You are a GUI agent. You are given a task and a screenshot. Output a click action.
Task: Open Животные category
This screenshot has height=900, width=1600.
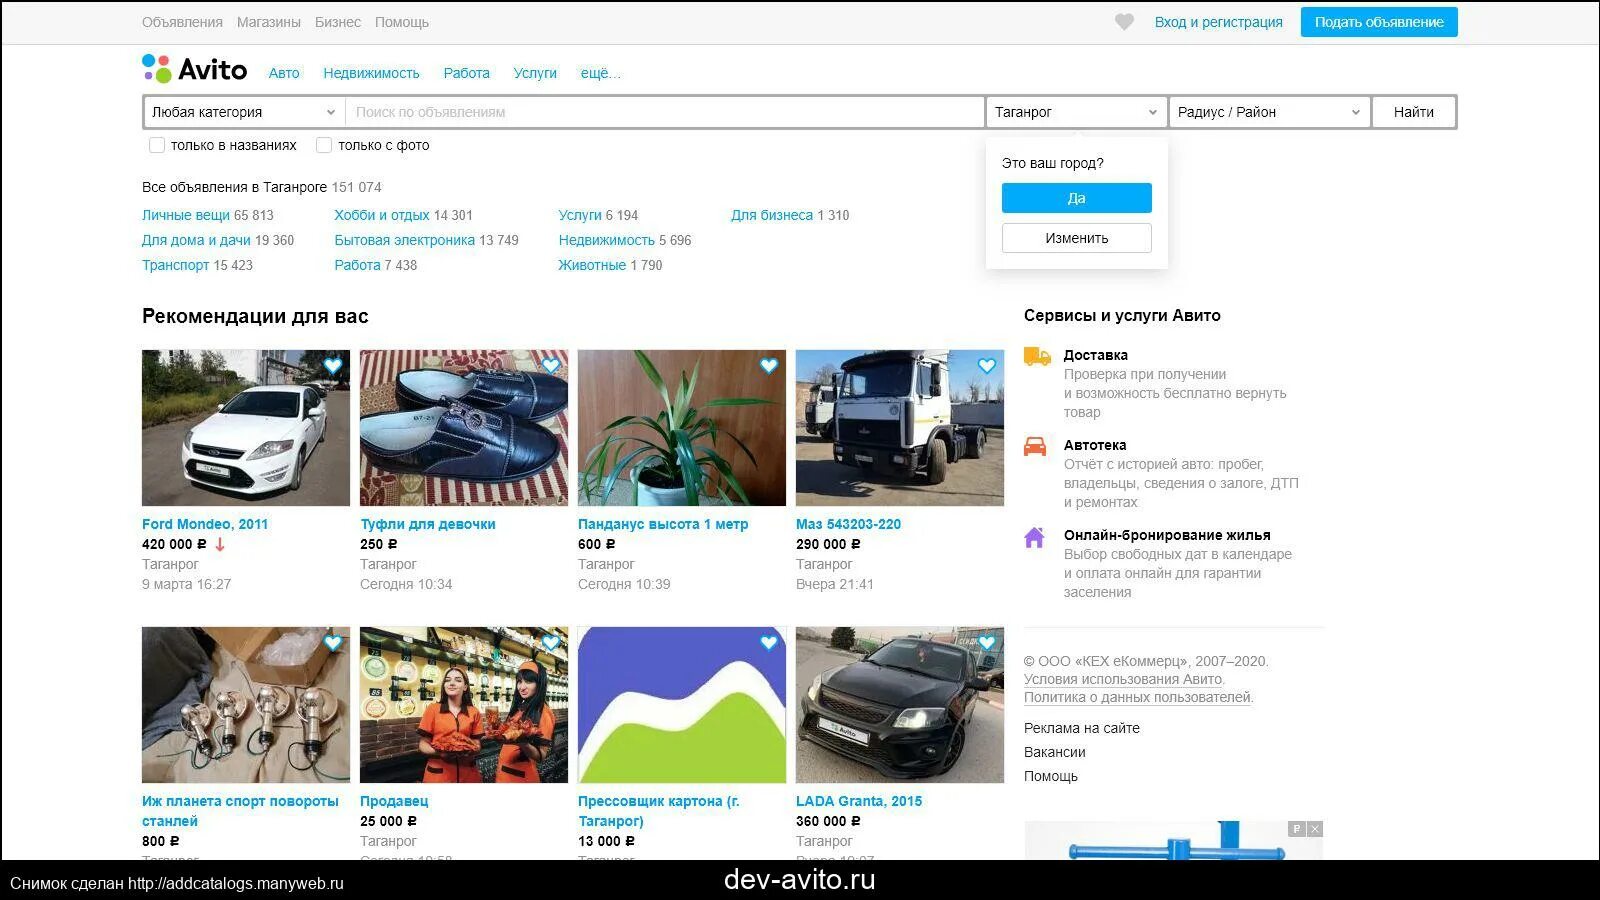tap(592, 265)
